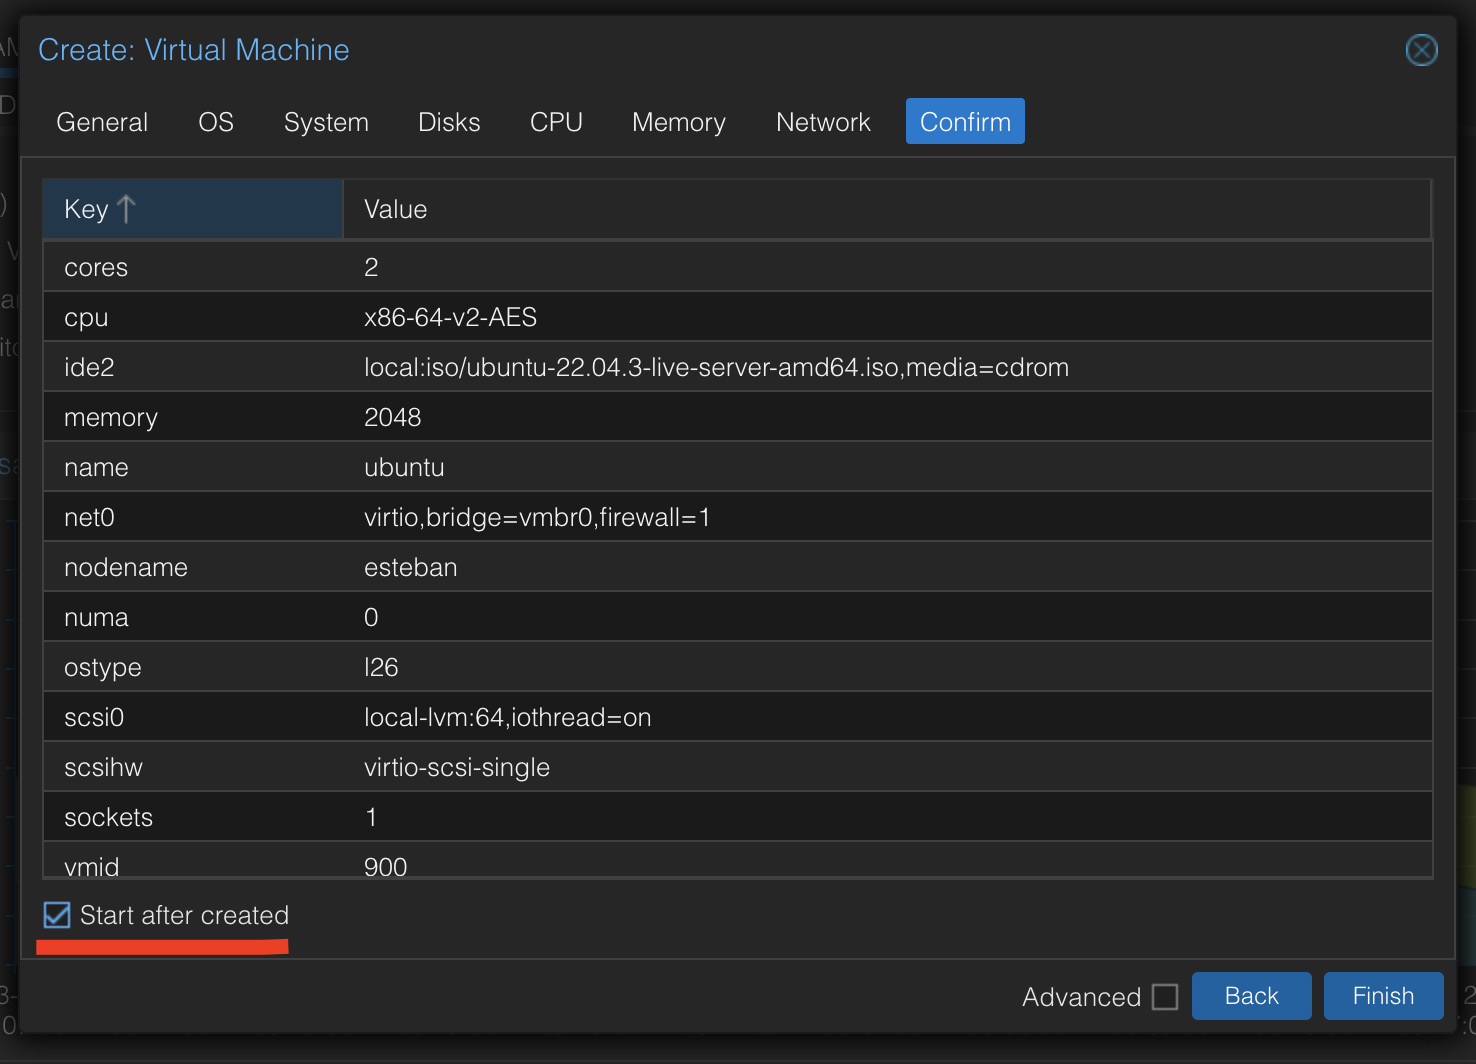Click Finish to create the VM
The width and height of the screenshot is (1476, 1064).
(x=1383, y=996)
